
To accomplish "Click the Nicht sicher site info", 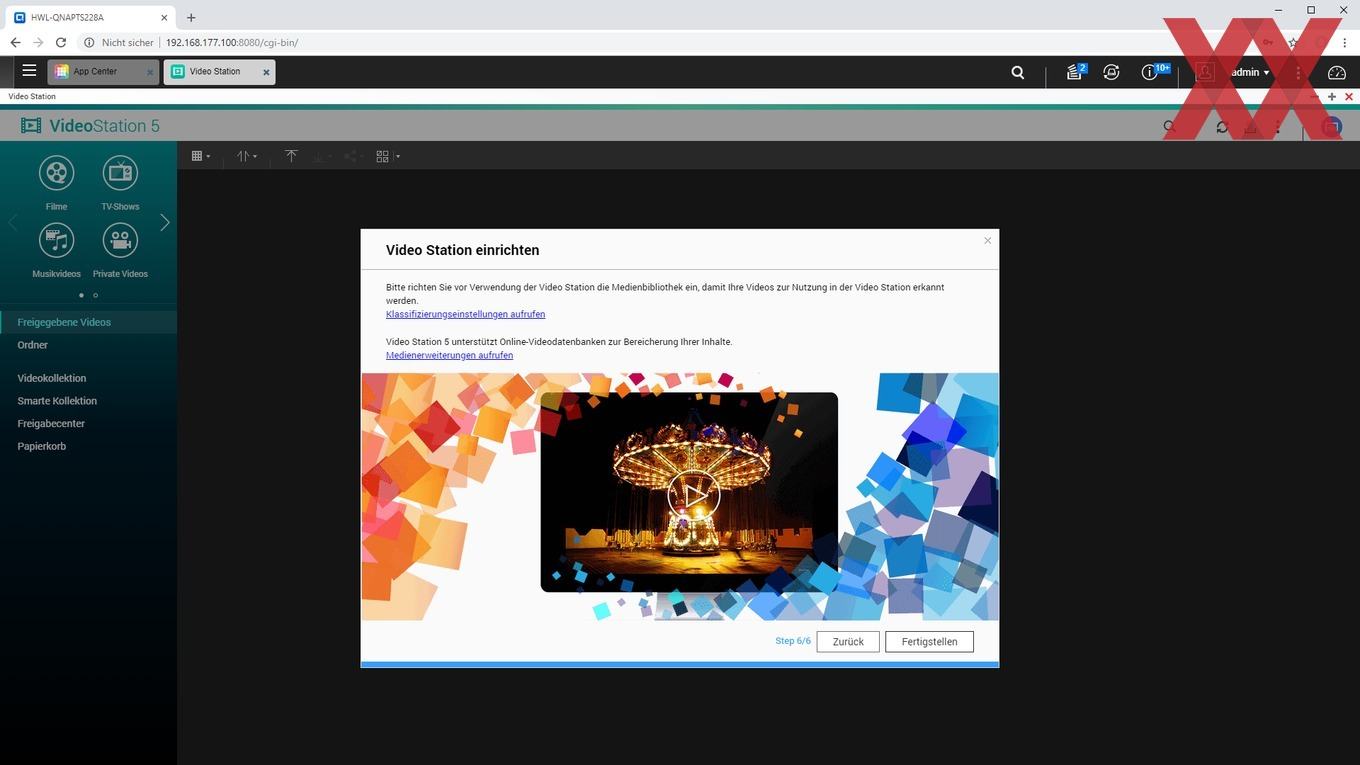I will point(119,43).
